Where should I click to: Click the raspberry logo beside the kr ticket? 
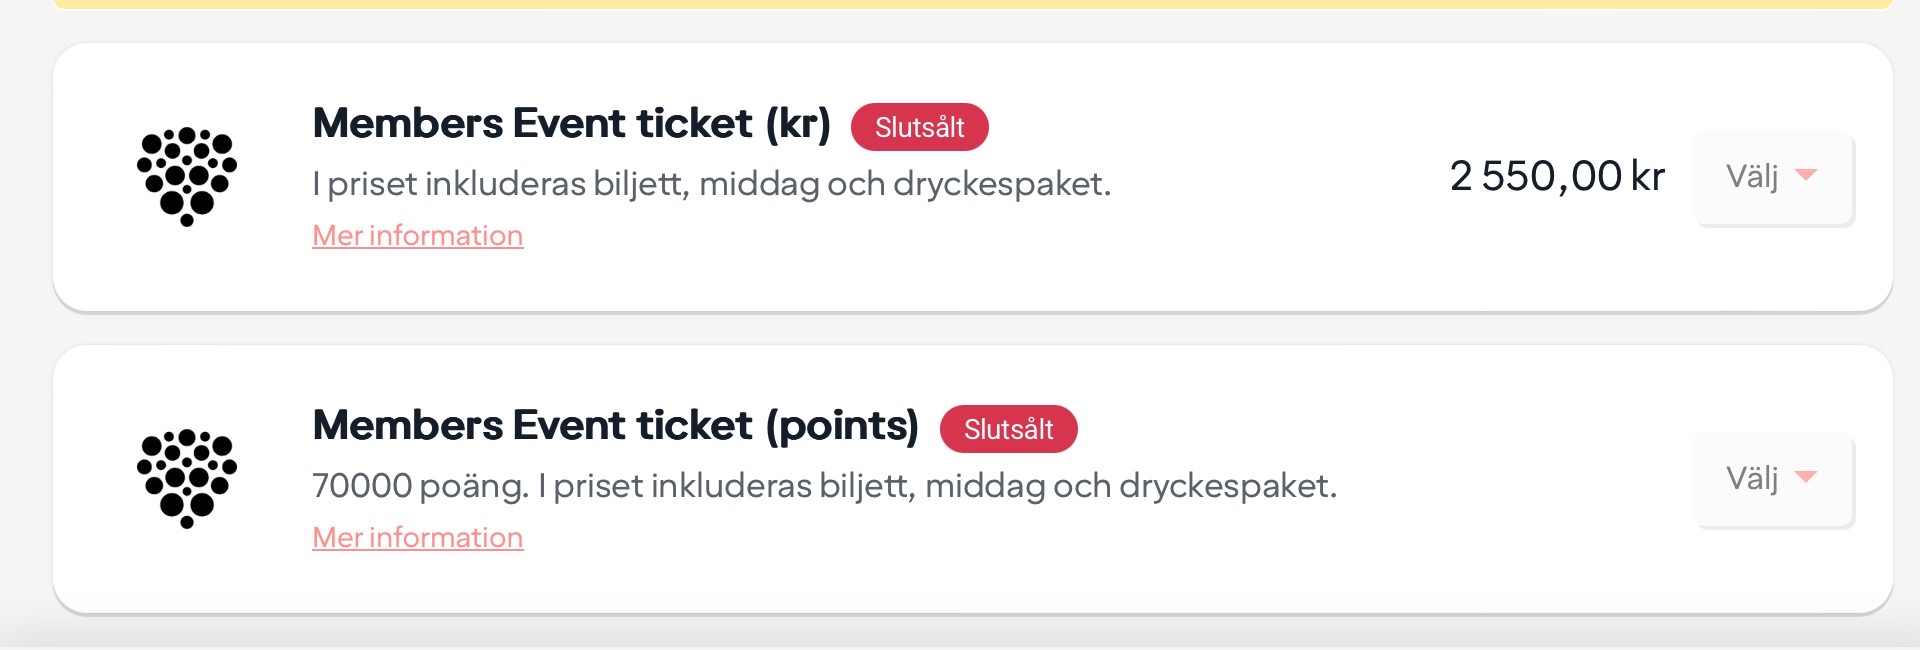pos(187,176)
